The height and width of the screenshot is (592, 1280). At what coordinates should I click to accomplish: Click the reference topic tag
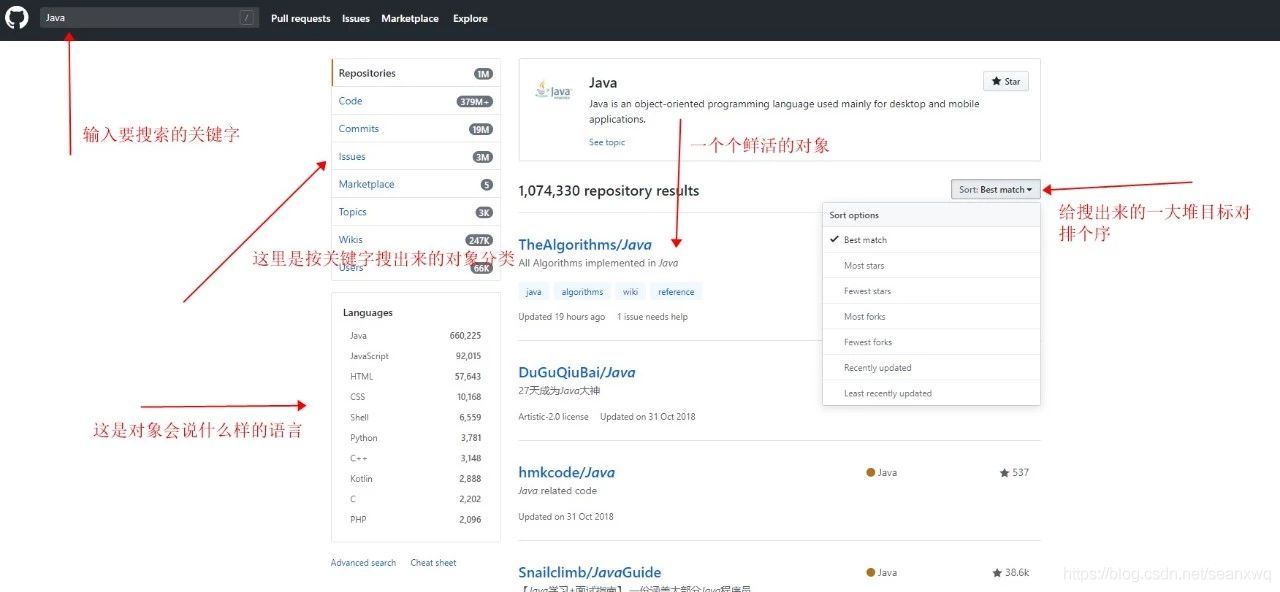point(676,292)
